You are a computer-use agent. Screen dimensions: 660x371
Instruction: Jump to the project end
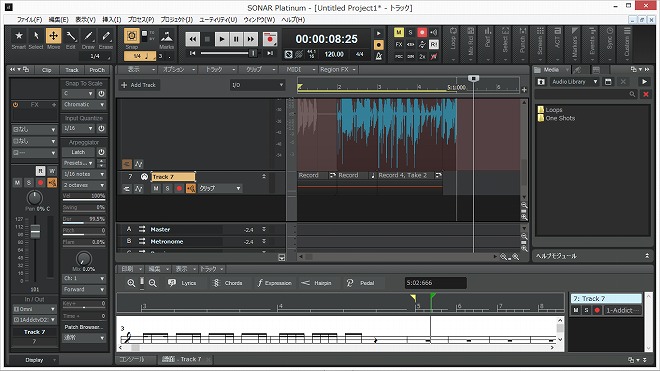(270, 53)
